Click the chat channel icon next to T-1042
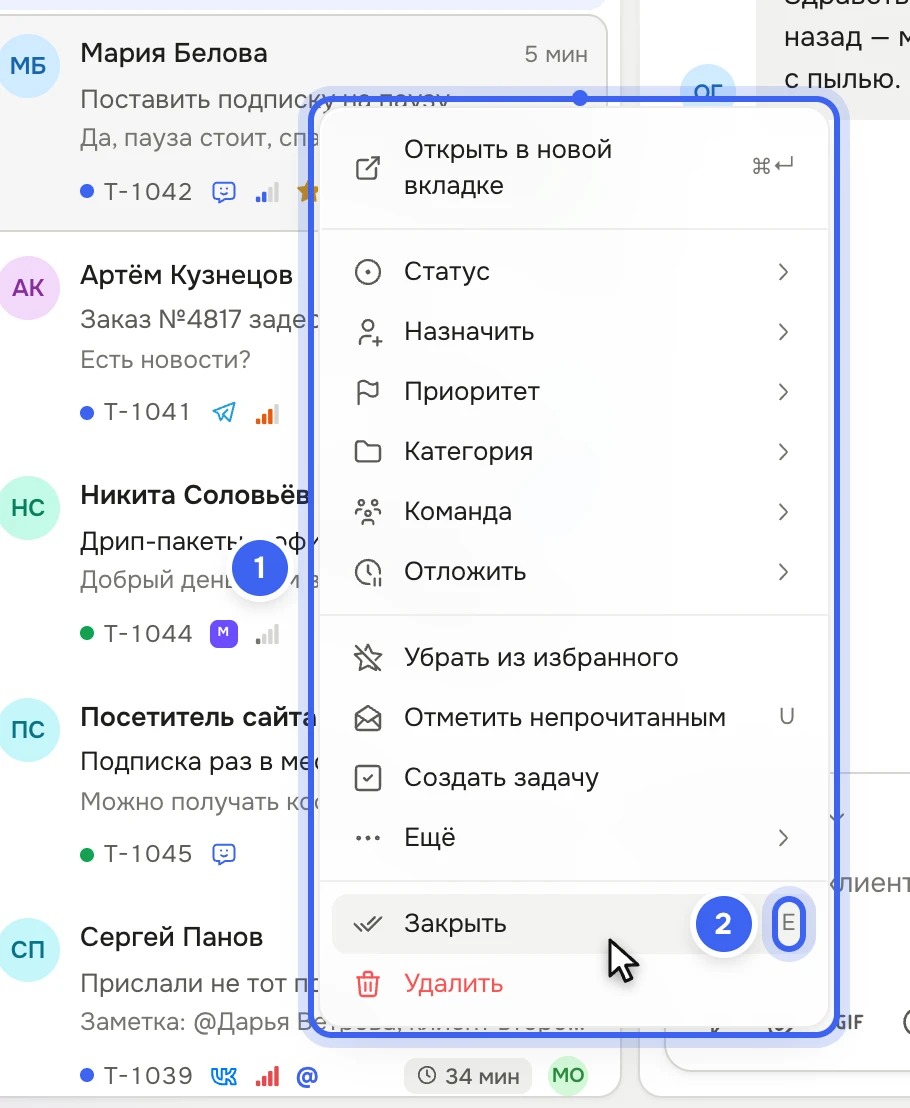 224,191
